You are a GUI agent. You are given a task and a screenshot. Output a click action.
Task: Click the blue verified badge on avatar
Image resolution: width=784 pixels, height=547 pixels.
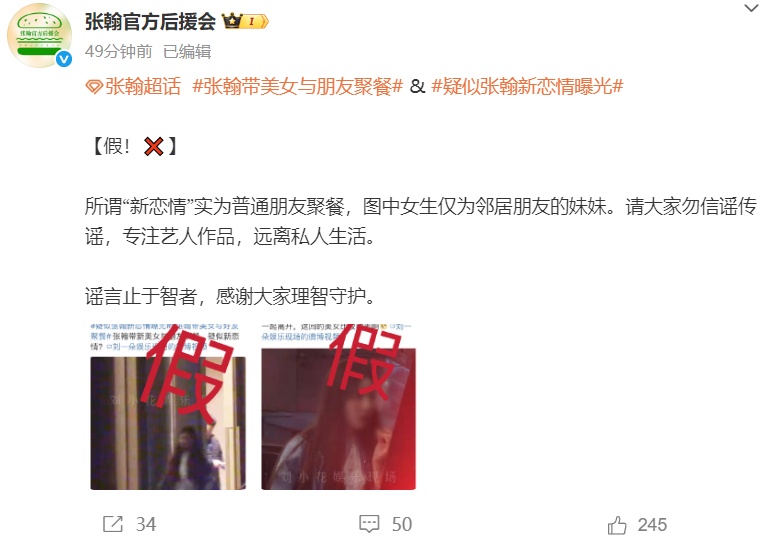(64, 59)
